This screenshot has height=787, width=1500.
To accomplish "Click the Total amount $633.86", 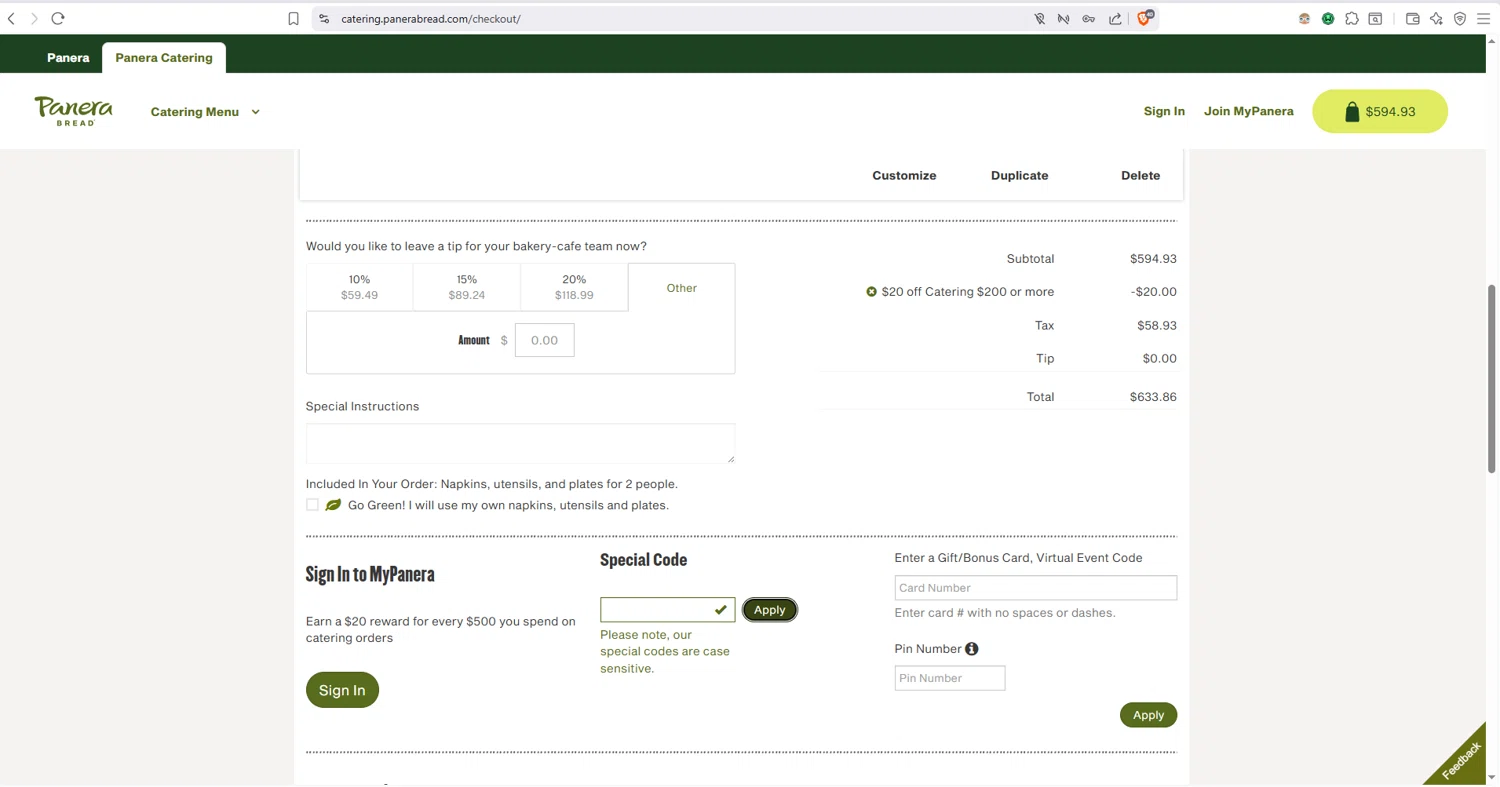I will click(x=1153, y=397).
